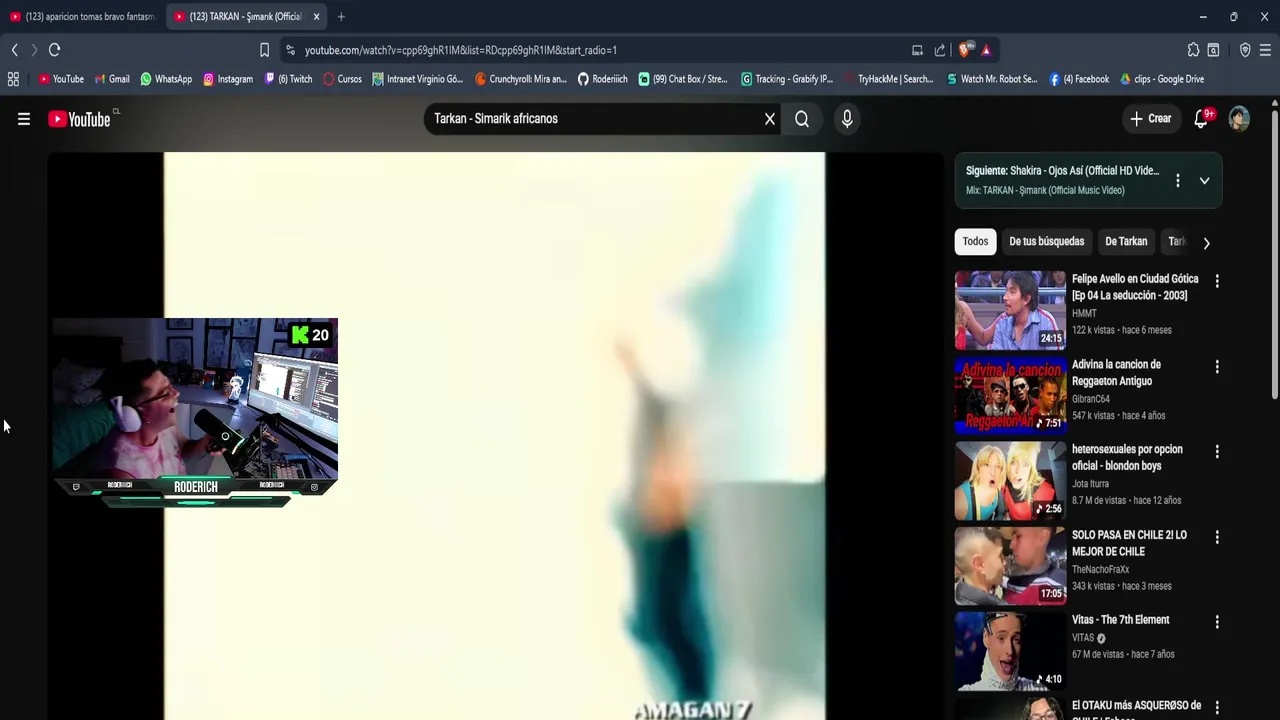Bookmark this page with the bookmark icon
Screen dimensions: 1280x720
(x=264, y=50)
